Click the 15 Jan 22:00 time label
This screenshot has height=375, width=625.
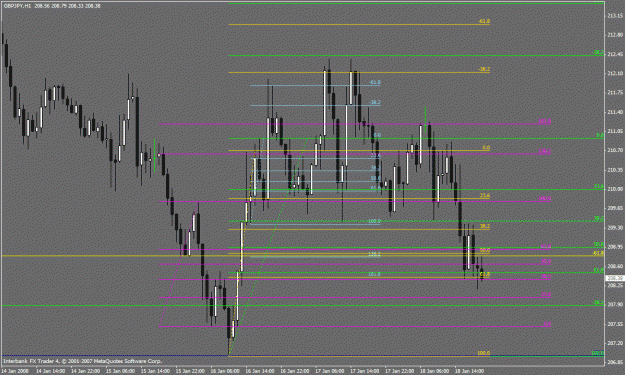coord(190,371)
